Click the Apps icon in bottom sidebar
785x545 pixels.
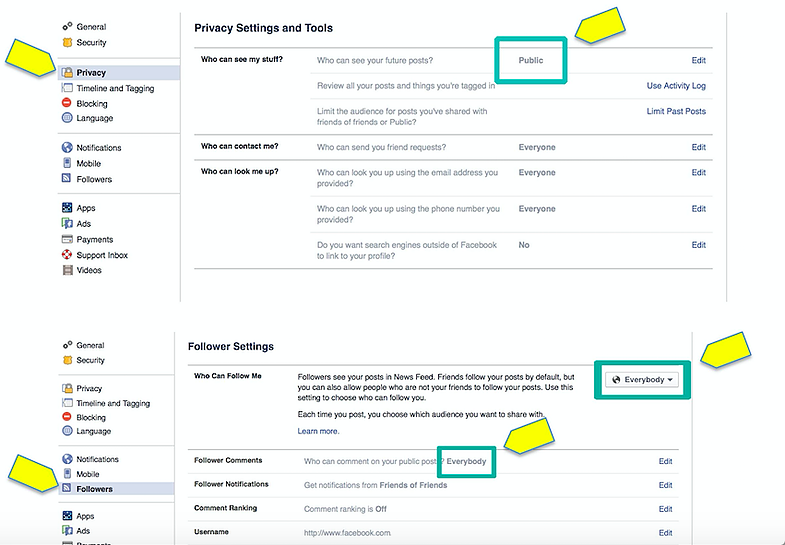(67, 515)
